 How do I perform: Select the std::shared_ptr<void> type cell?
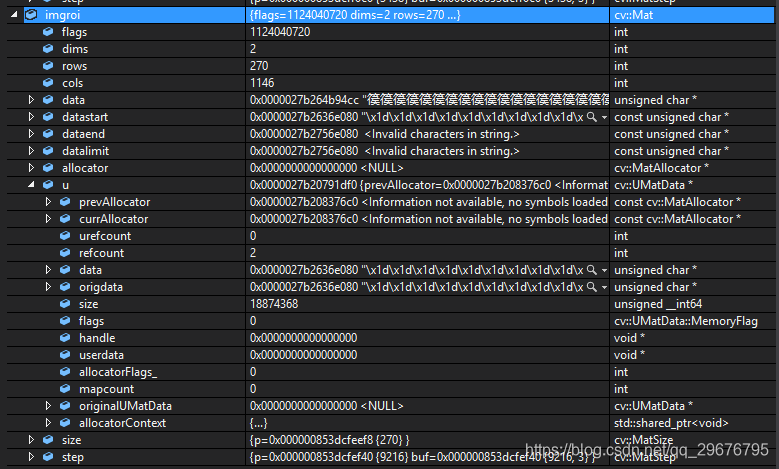point(671,423)
